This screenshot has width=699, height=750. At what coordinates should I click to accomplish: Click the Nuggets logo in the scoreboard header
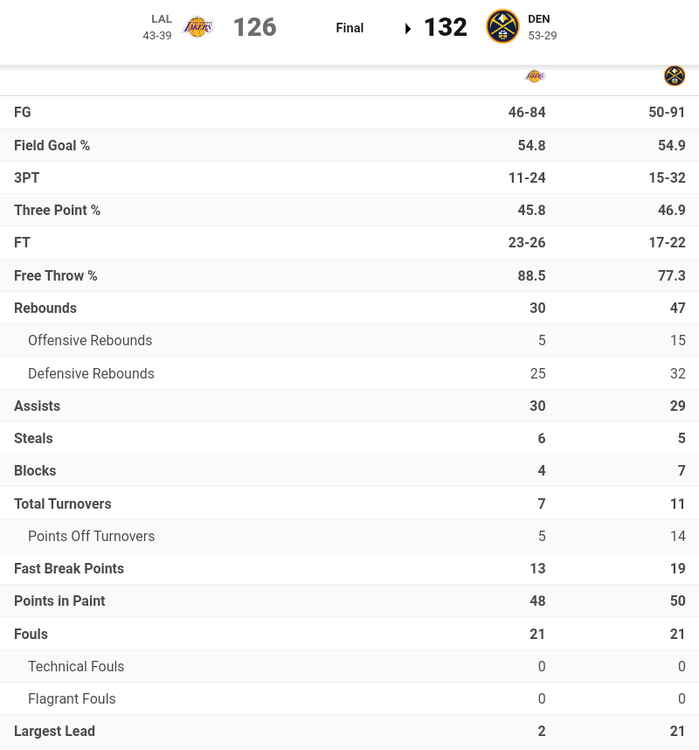click(502, 27)
